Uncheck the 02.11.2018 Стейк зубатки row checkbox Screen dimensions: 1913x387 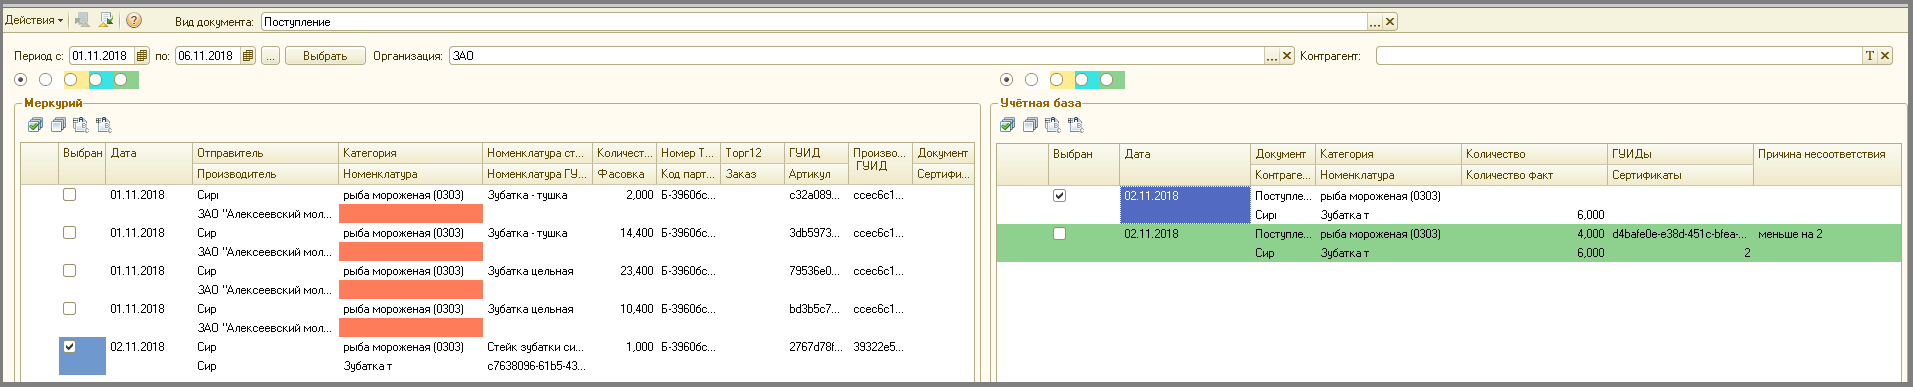click(x=70, y=347)
